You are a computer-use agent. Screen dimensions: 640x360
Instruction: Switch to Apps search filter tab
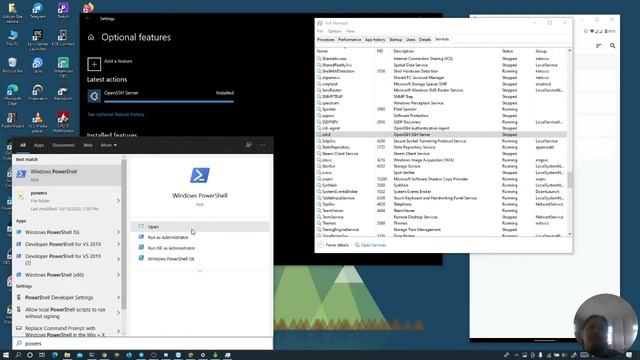tap(39, 145)
